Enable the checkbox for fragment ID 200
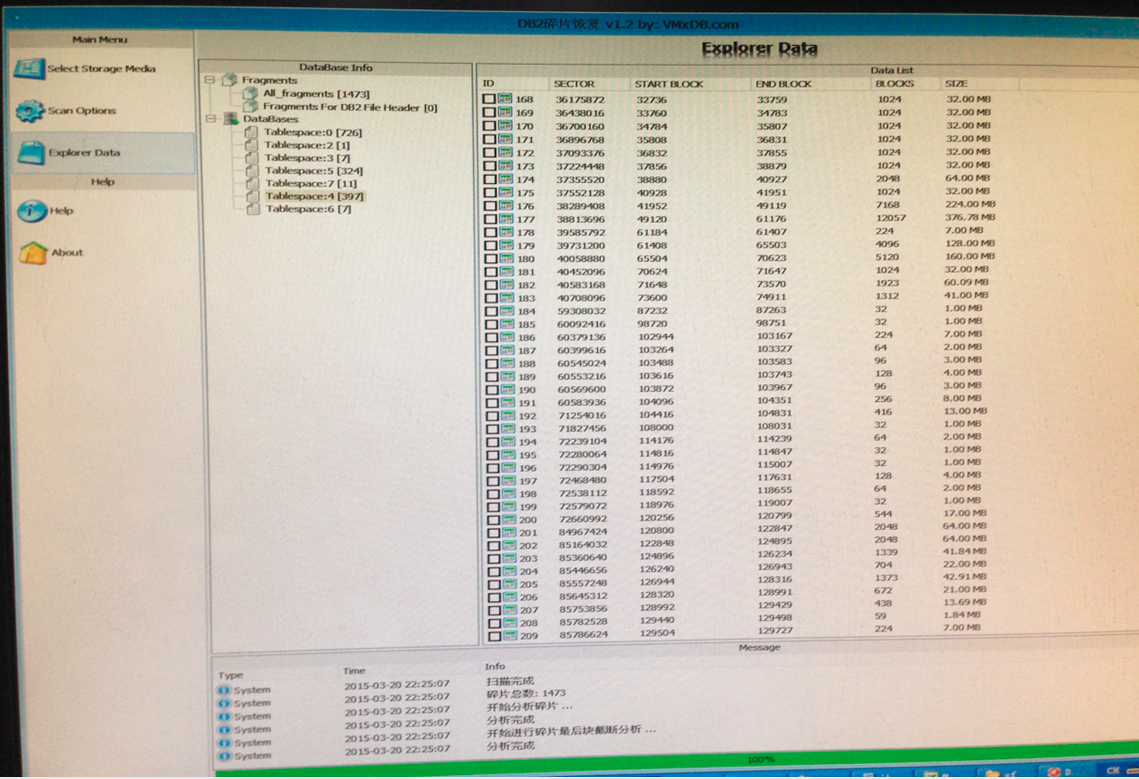Viewport: 1139px width, 779px height. [494, 520]
